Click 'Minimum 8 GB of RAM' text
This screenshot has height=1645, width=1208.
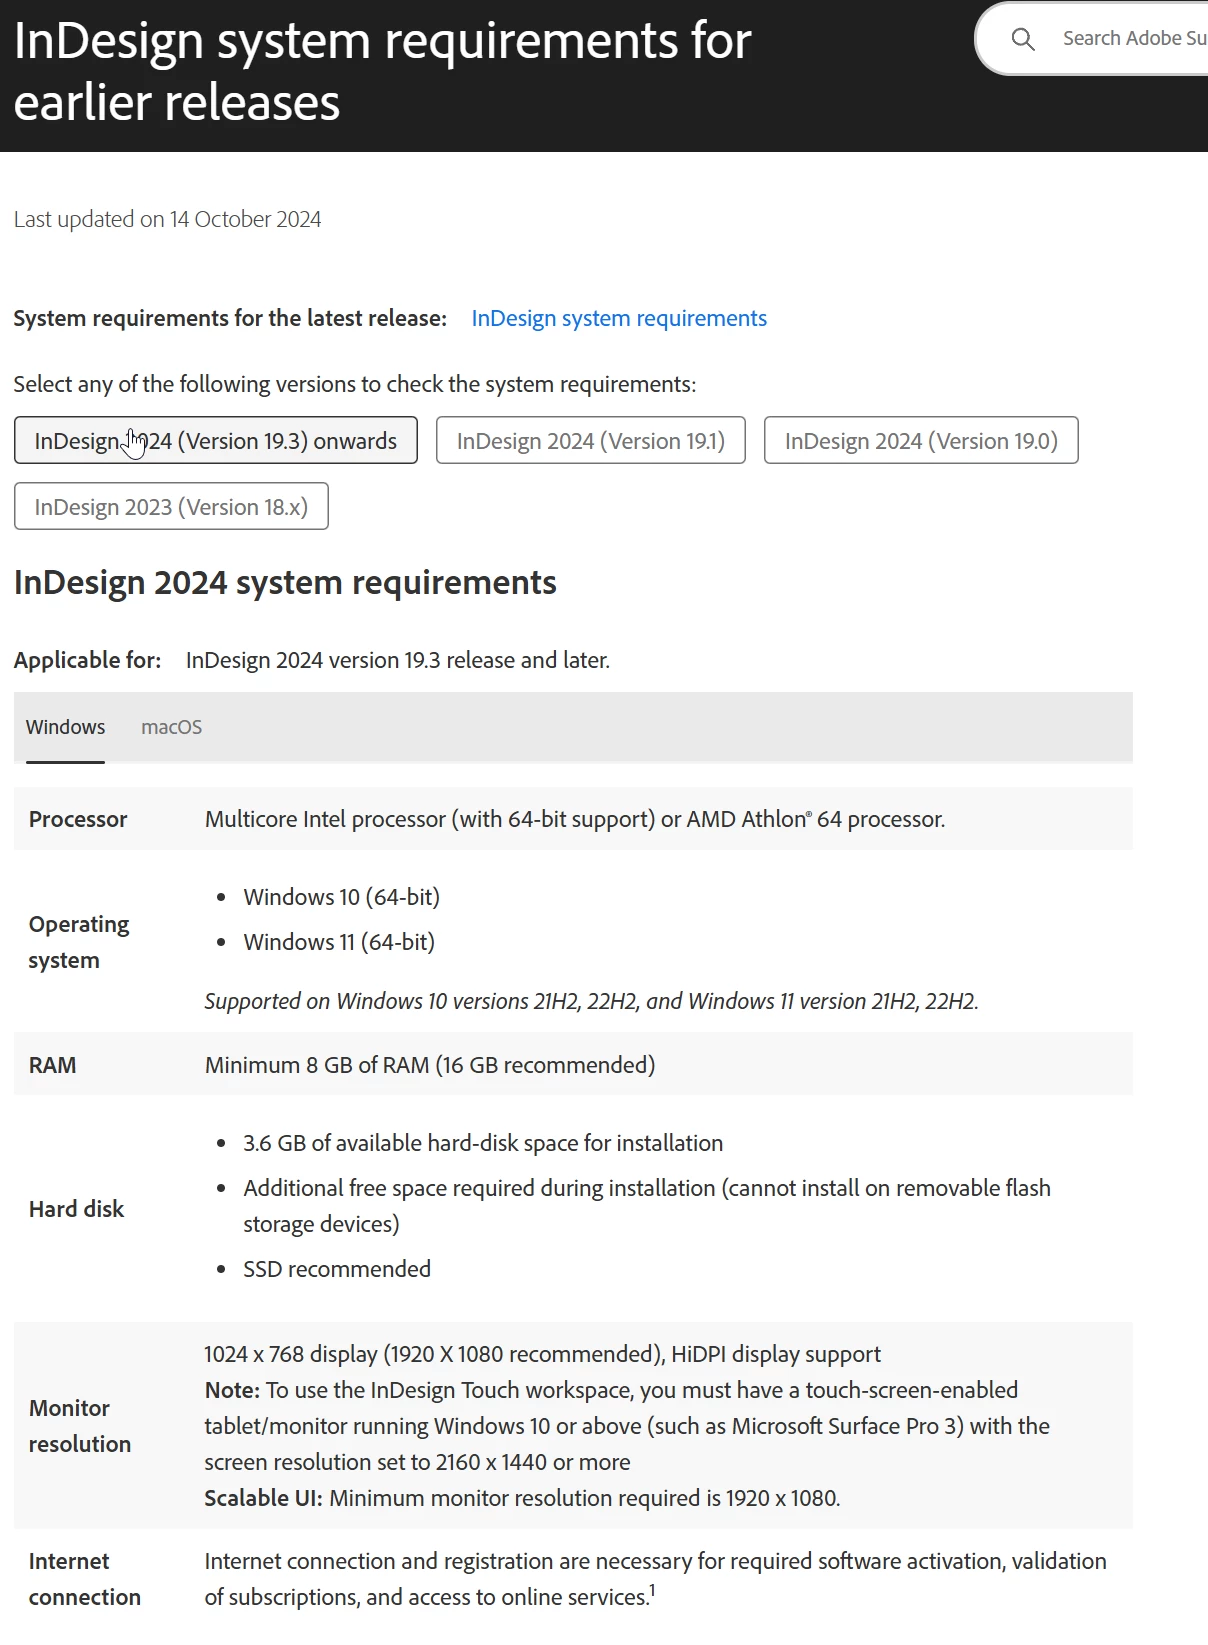tap(430, 1065)
